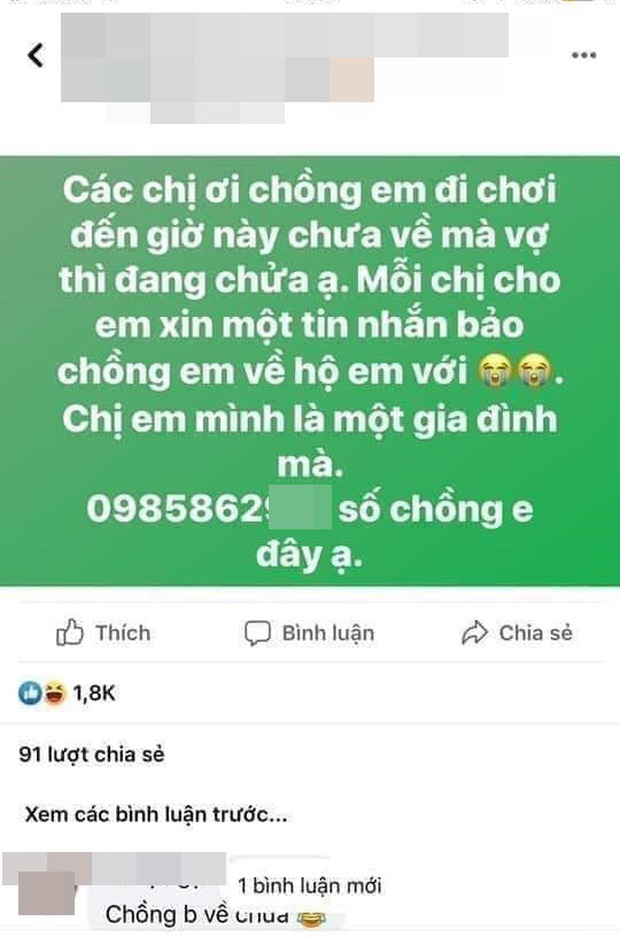Viewport: 620px width, 937px height.
Task: Tap the Bình luận text label
Action: click(x=328, y=633)
